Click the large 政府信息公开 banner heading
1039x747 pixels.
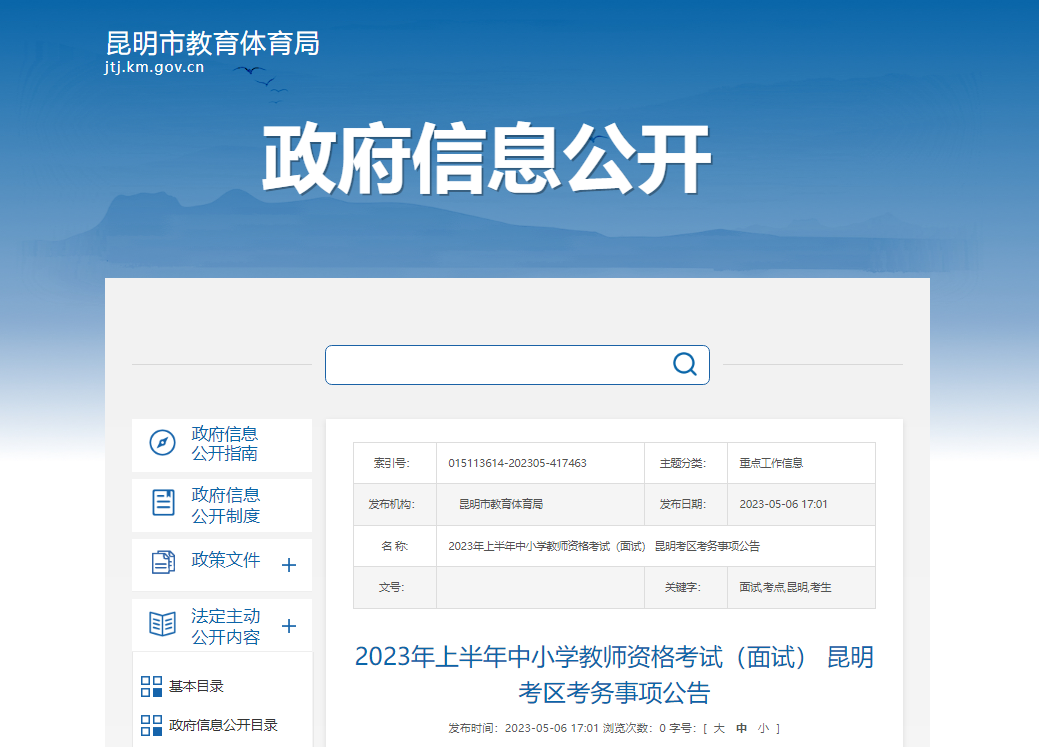coord(486,160)
